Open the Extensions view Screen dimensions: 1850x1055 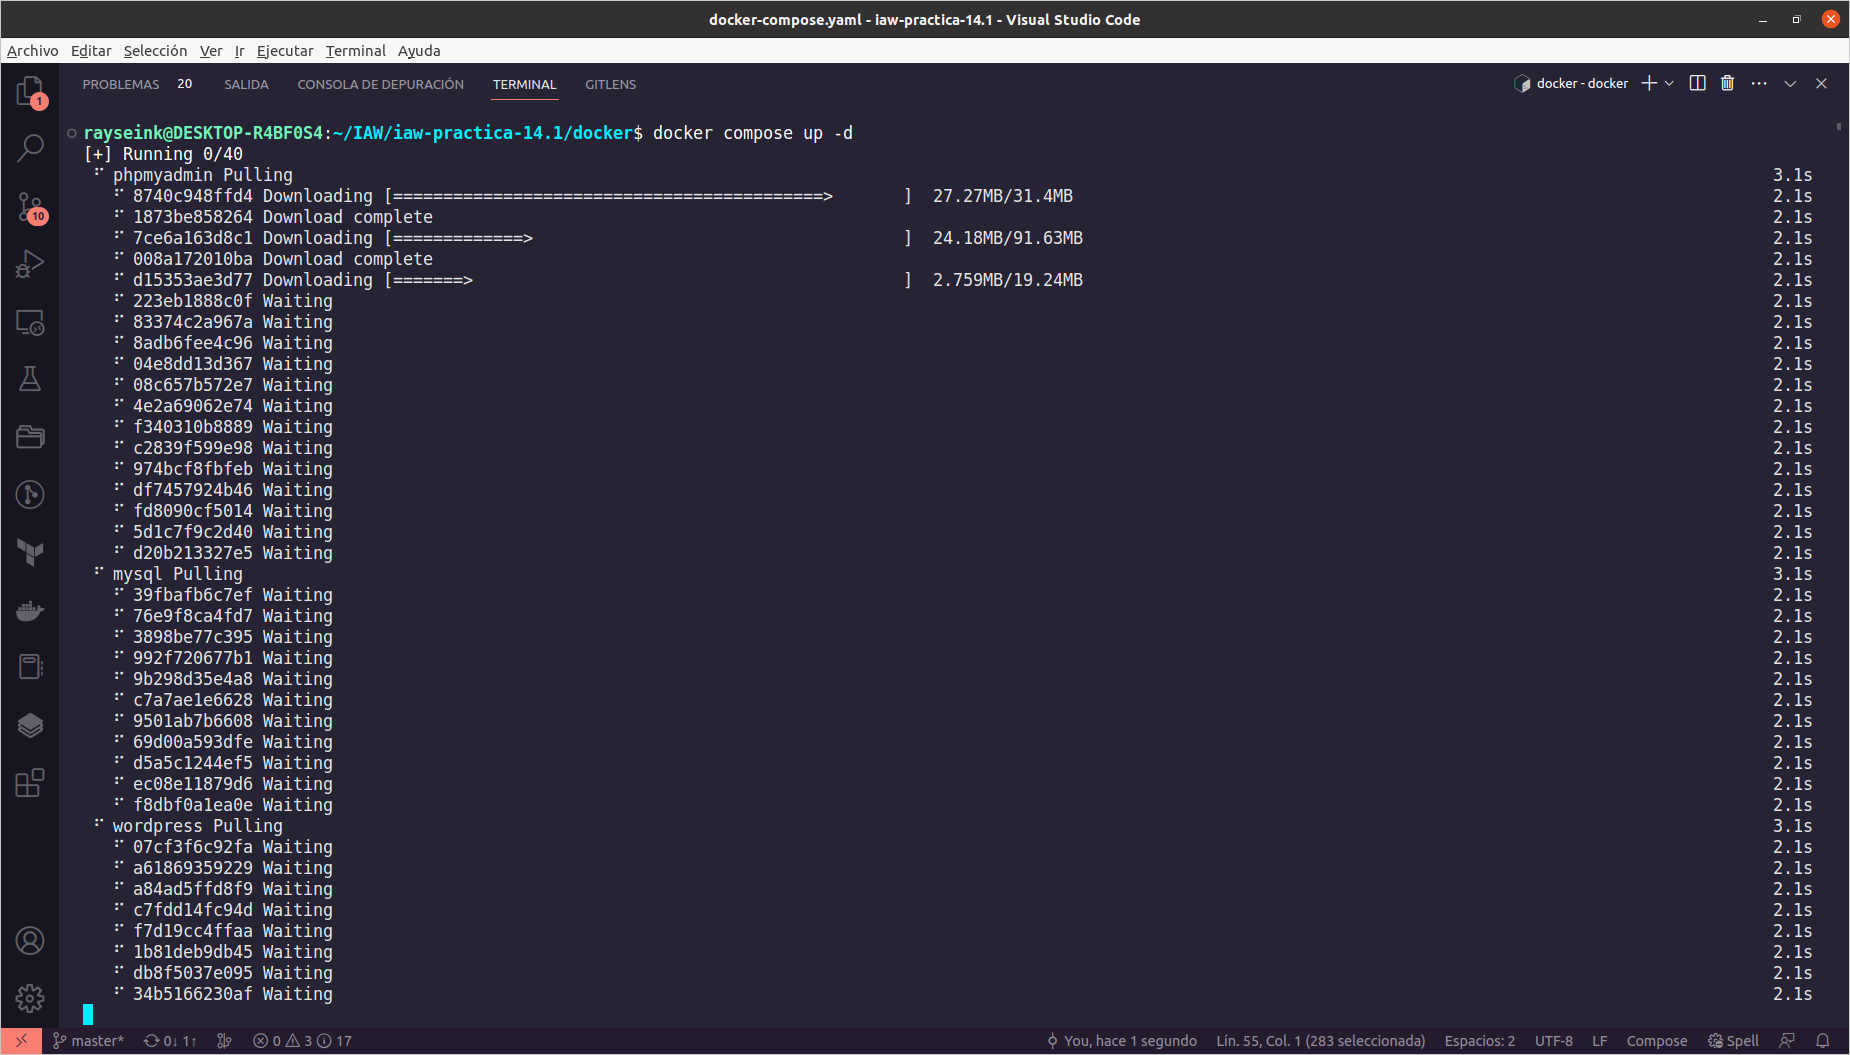click(30, 784)
